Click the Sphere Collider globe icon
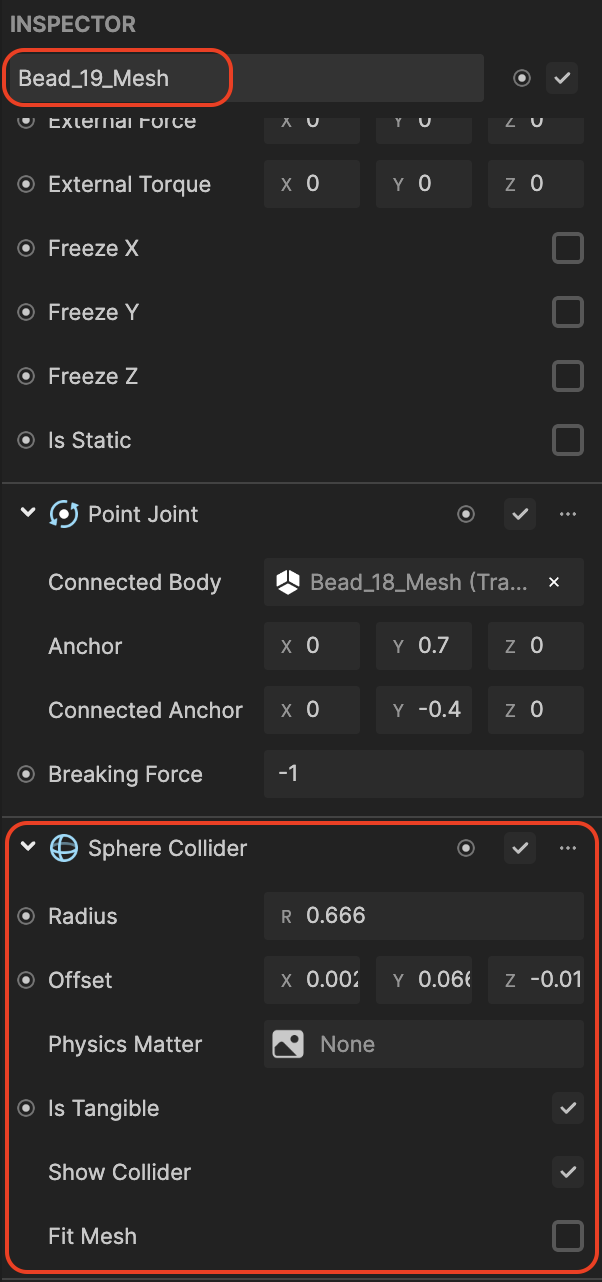 [64, 849]
